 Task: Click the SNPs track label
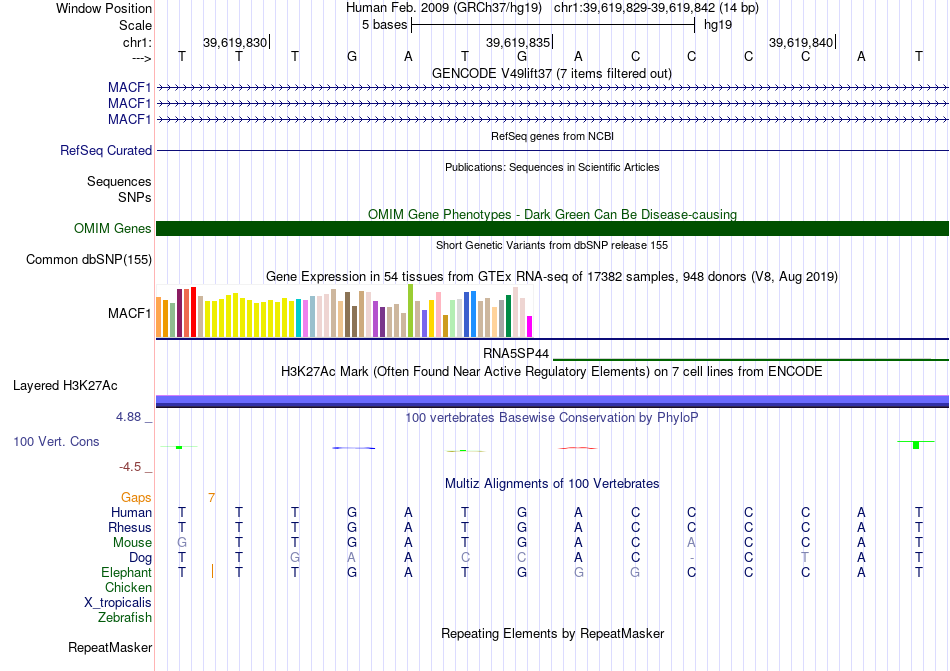click(x=135, y=197)
